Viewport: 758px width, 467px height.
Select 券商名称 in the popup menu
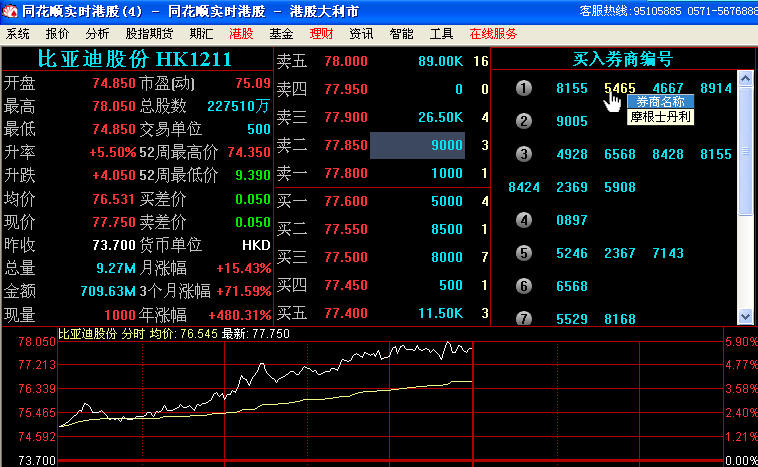tap(660, 101)
